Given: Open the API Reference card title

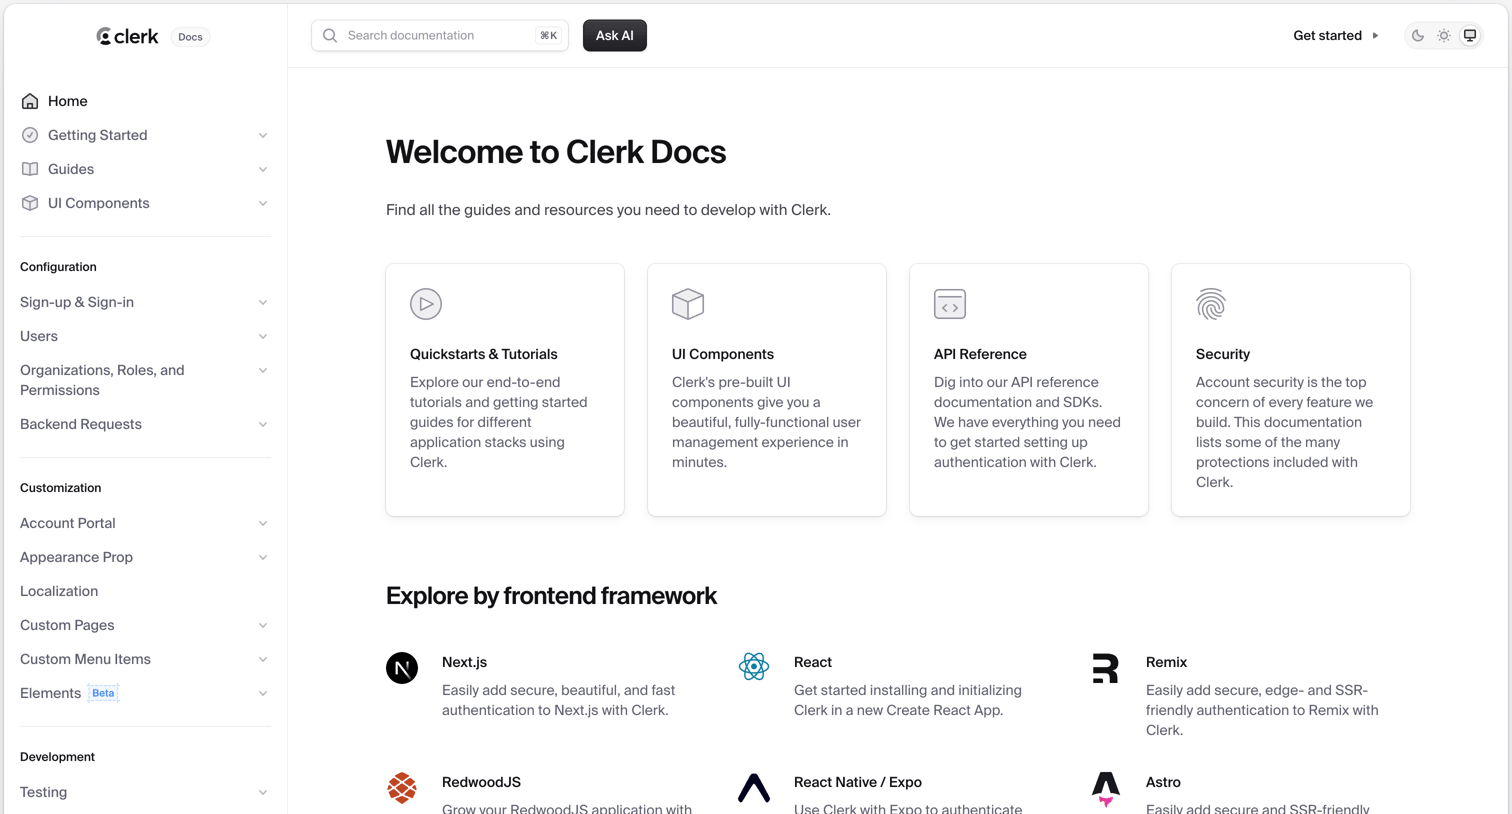Looking at the screenshot, I should (980, 354).
